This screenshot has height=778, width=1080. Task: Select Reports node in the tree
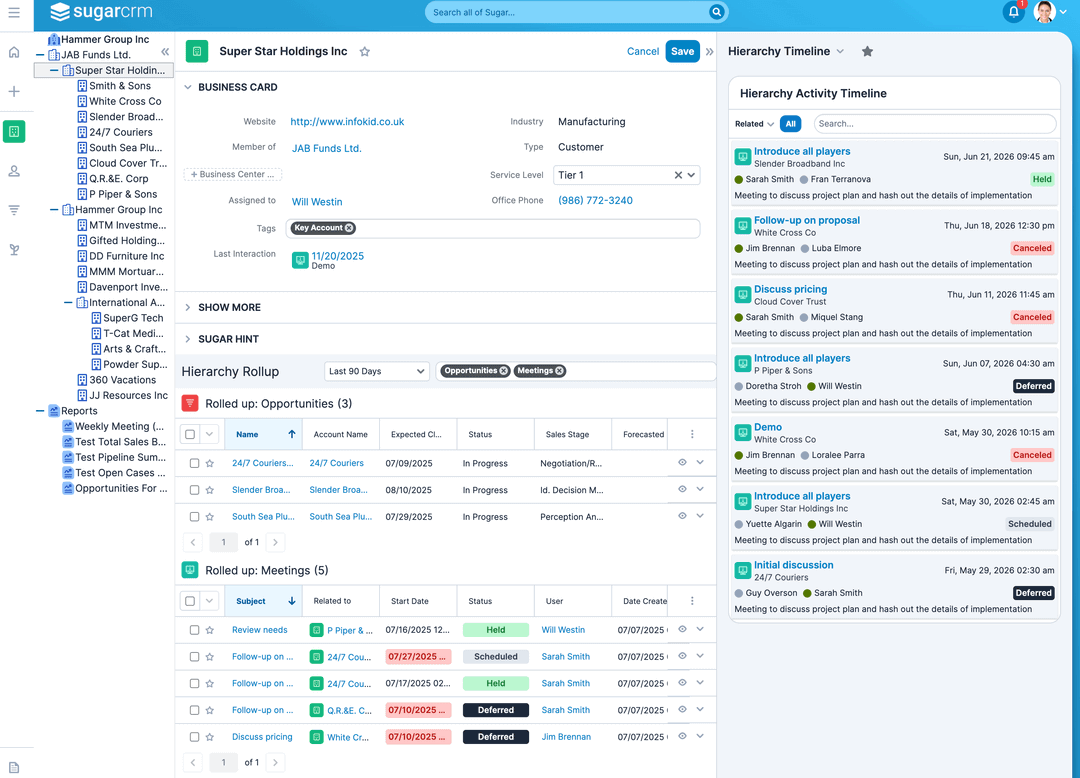tap(79, 411)
